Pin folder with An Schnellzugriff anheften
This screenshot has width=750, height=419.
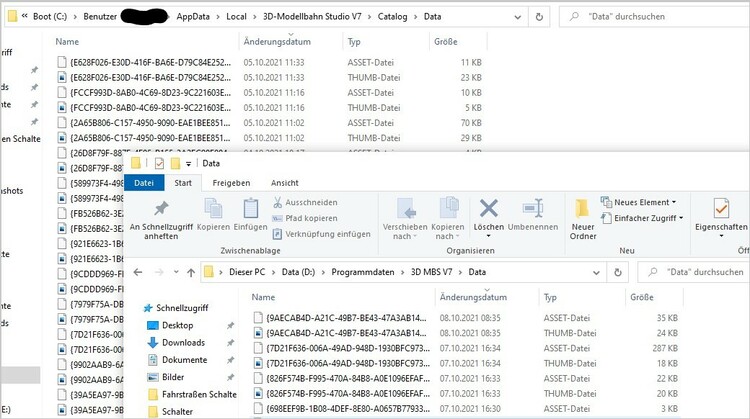(x=161, y=220)
